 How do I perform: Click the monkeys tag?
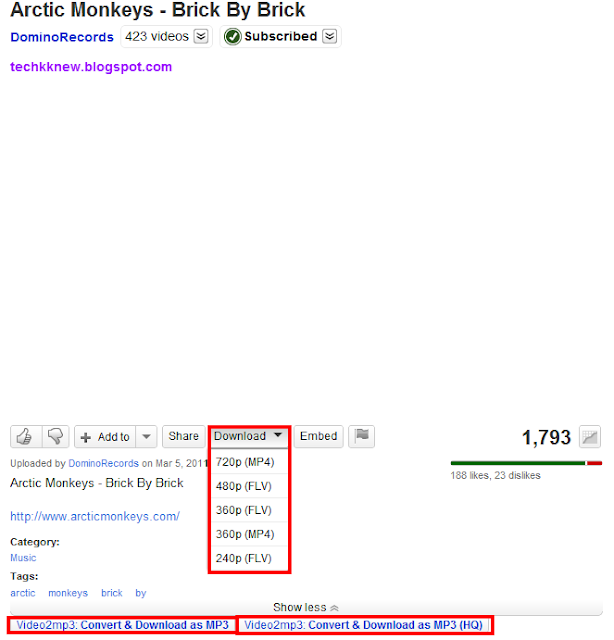click(68, 593)
